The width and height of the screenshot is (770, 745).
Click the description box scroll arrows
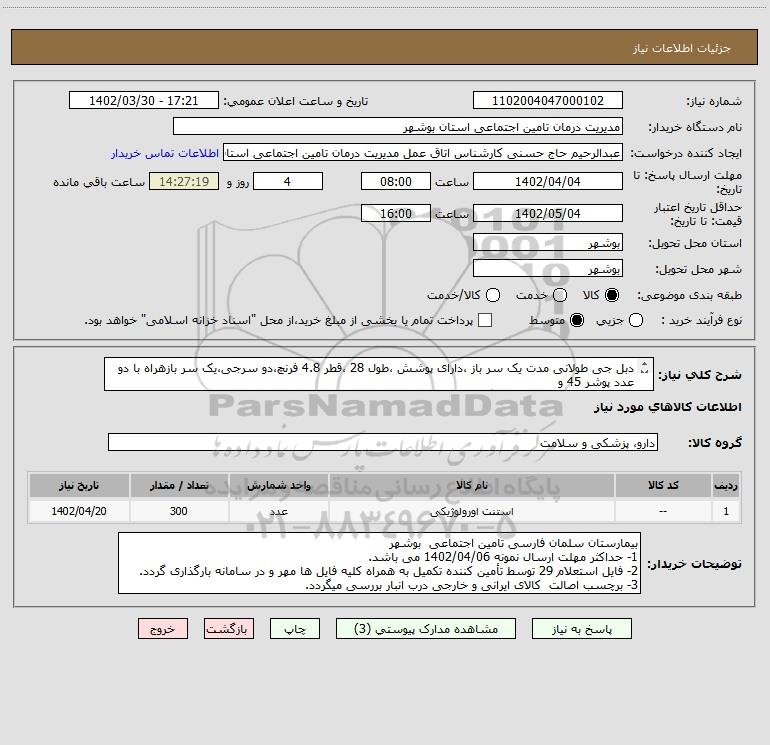[x=645, y=368]
